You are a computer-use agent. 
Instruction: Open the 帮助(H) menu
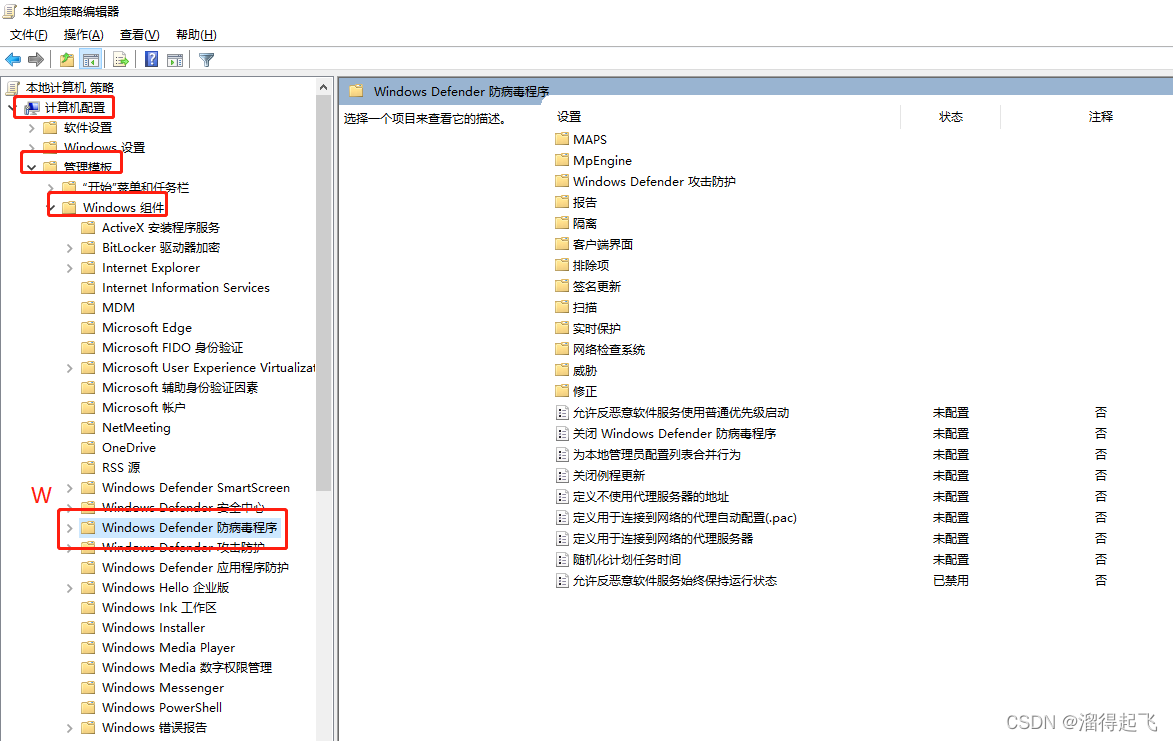(x=196, y=34)
